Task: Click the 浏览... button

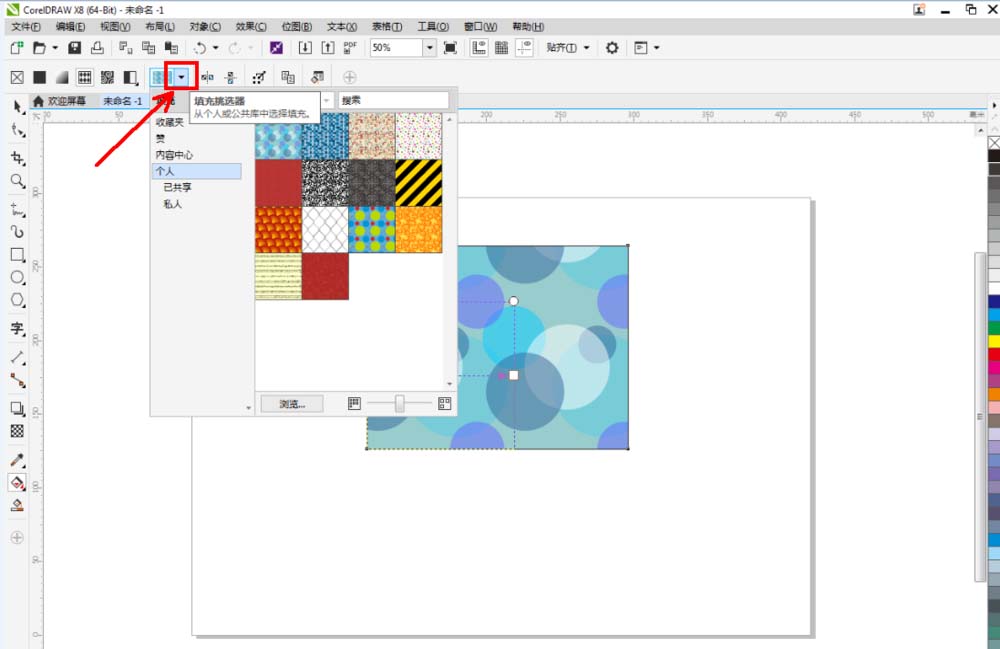Action: point(291,404)
